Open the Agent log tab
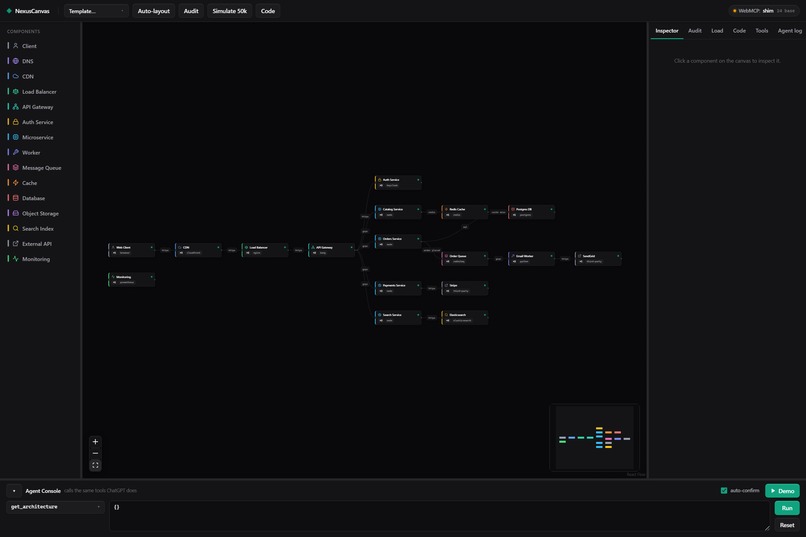 tap(790, 31)
